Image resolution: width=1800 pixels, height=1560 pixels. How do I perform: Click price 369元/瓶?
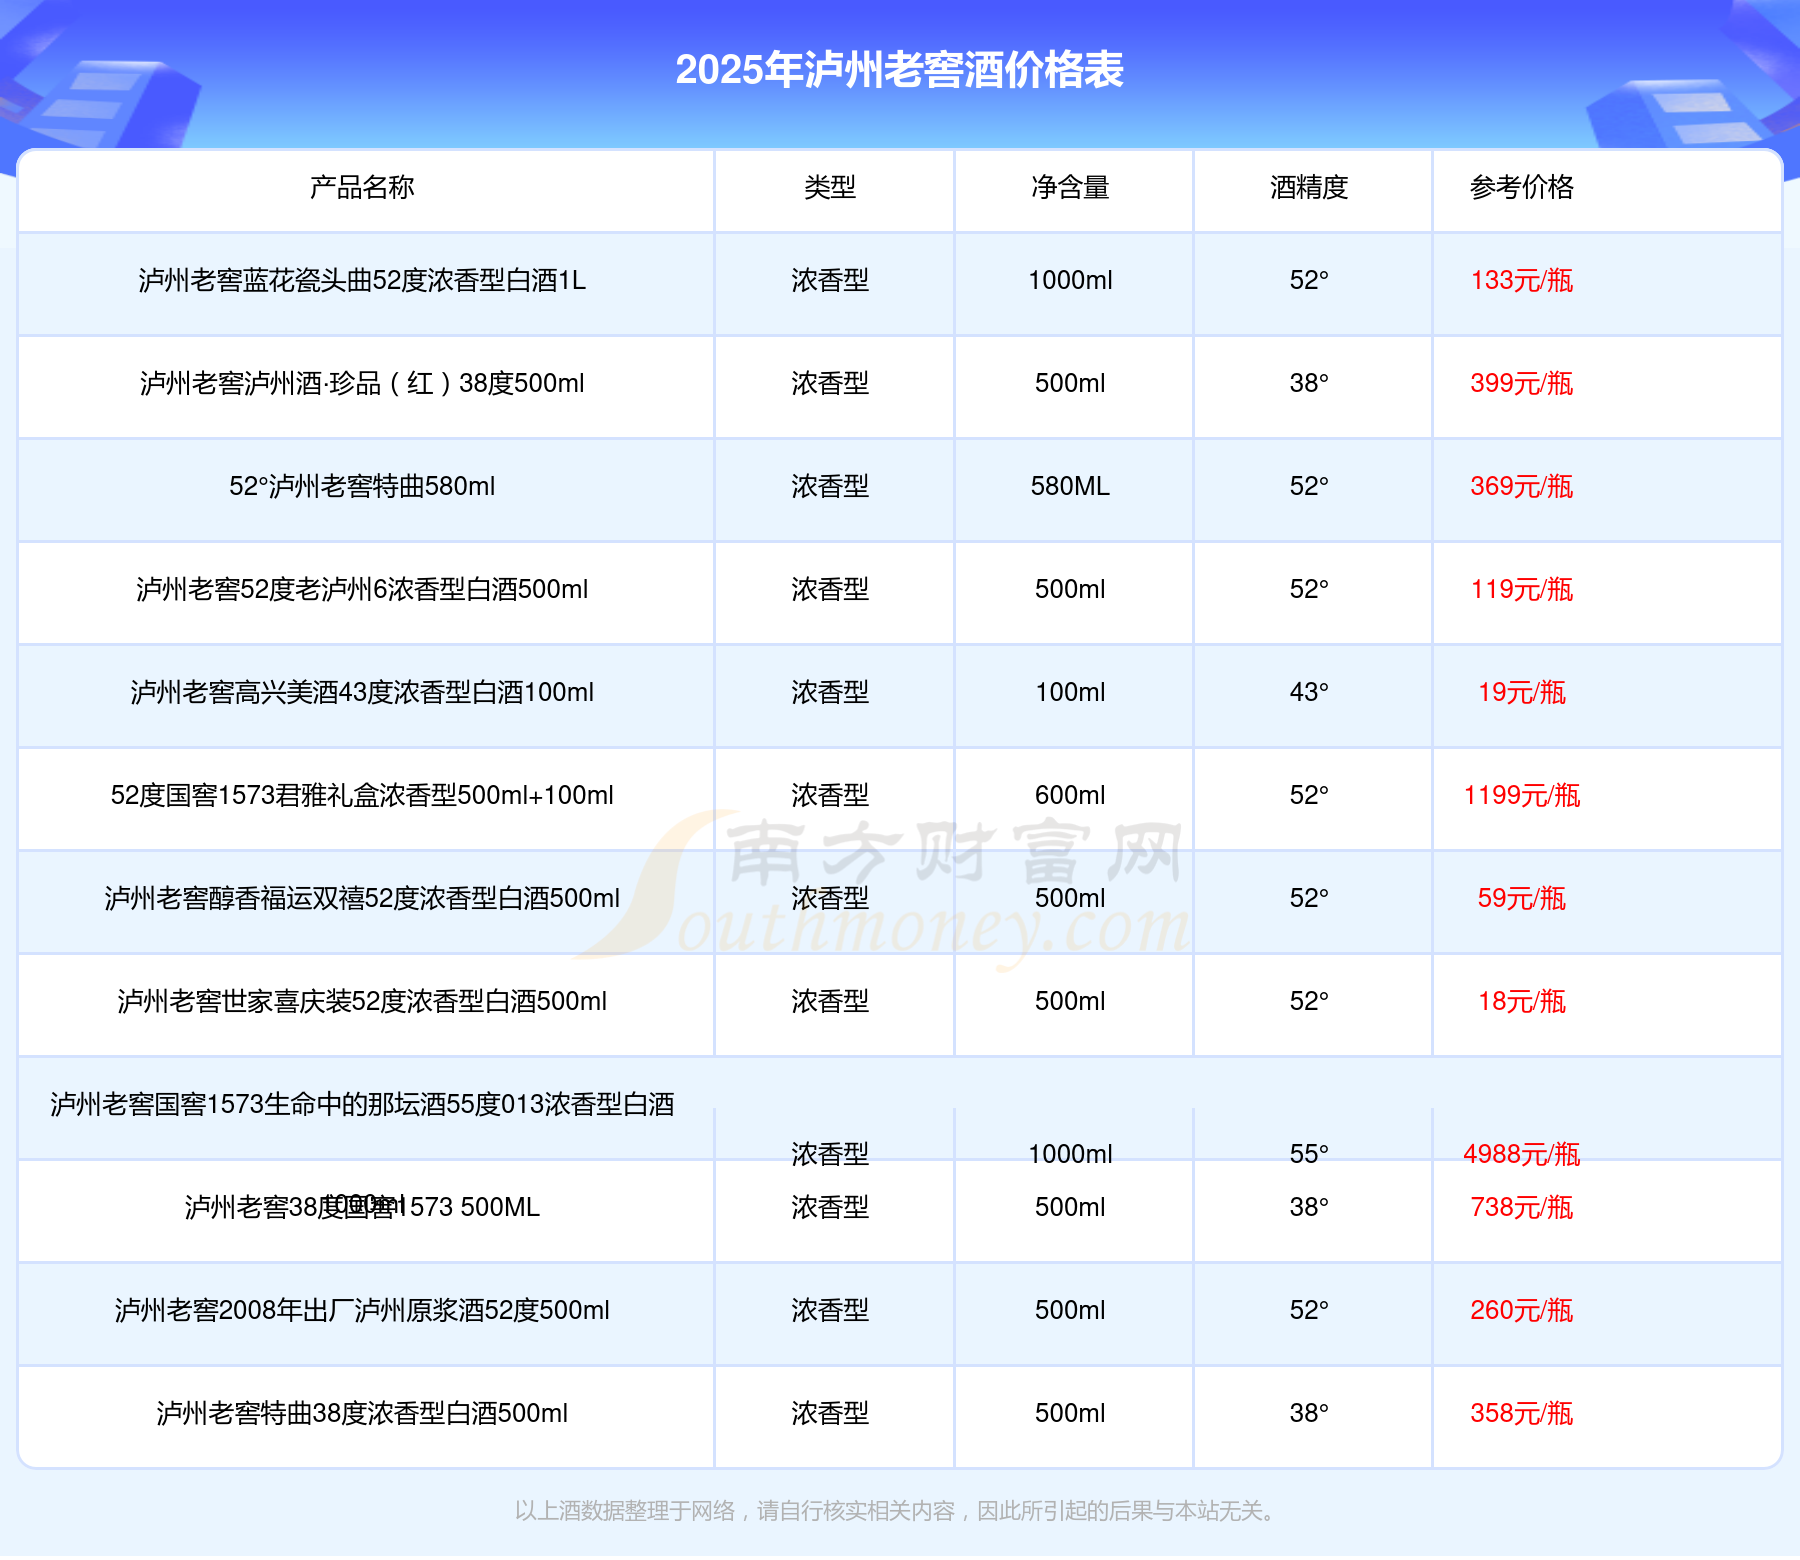(1522, 486)
